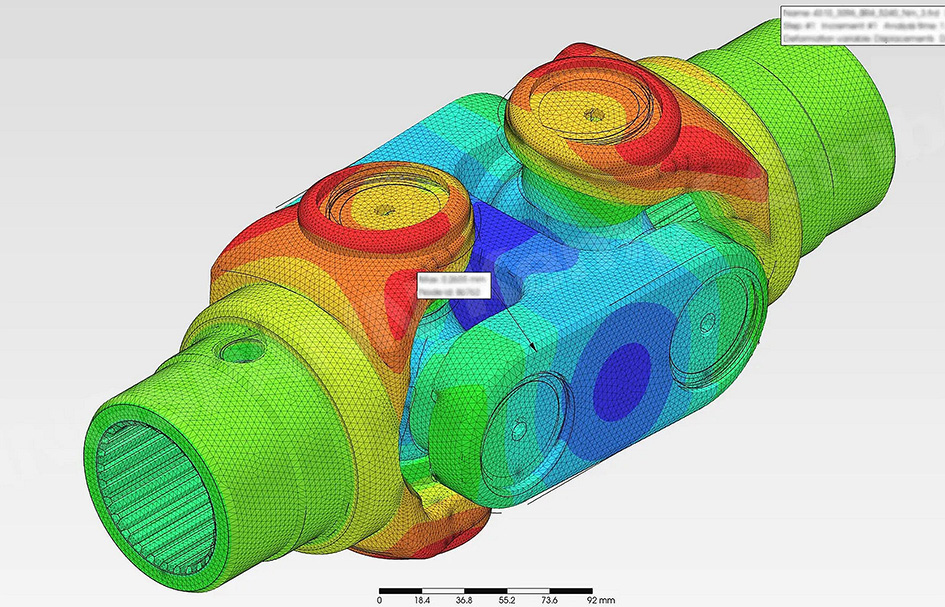Select the Max displacement node annotation label
Image resolution: width=945 pixels, height=607 pixels.
[454, 285]
